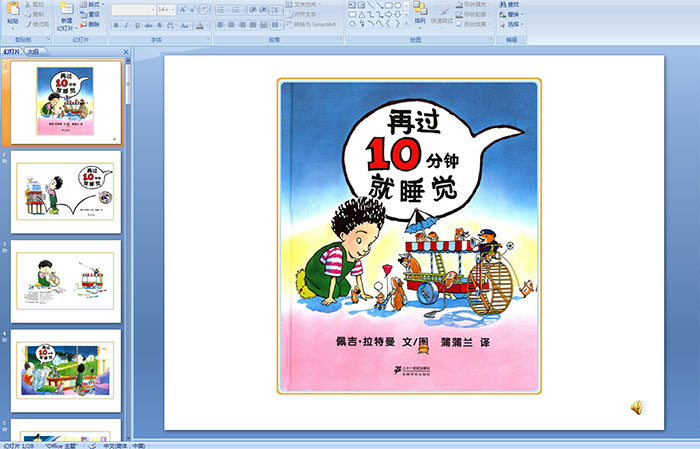Viewport: 700px width, 449px height.
Task: Click the Copy (复制) icon
Action: point(28,14)
